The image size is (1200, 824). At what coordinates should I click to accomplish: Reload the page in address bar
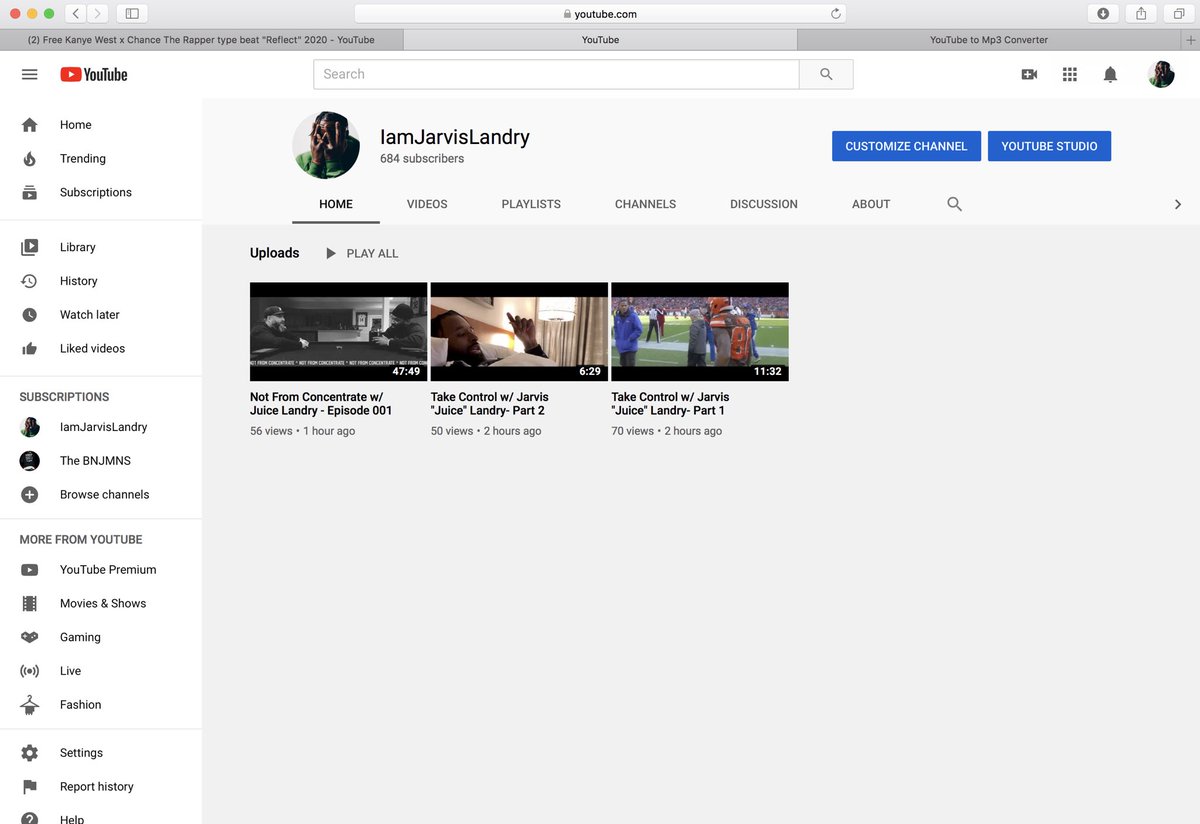click(836, 14)
